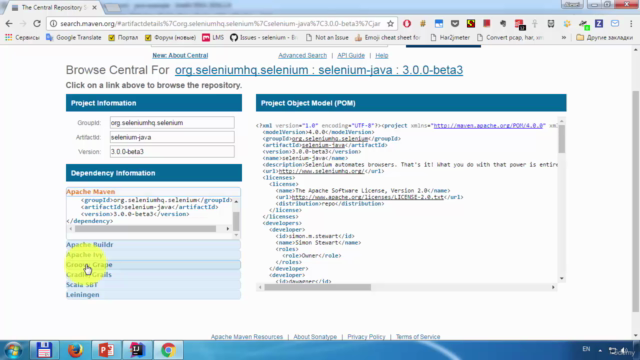Click the Z extension icon
Screen dimensions: 640x360
coord(599,24)
